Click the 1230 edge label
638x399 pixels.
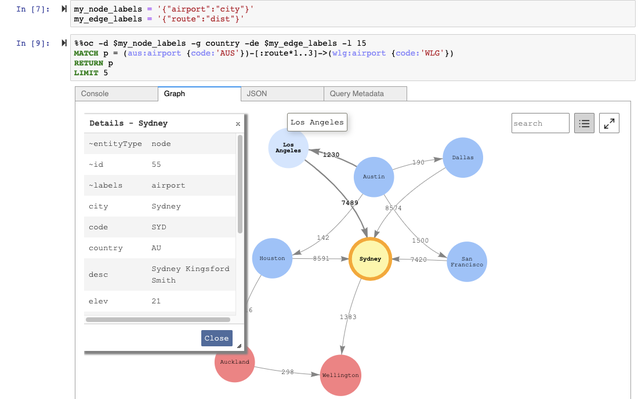pos(331,155)
